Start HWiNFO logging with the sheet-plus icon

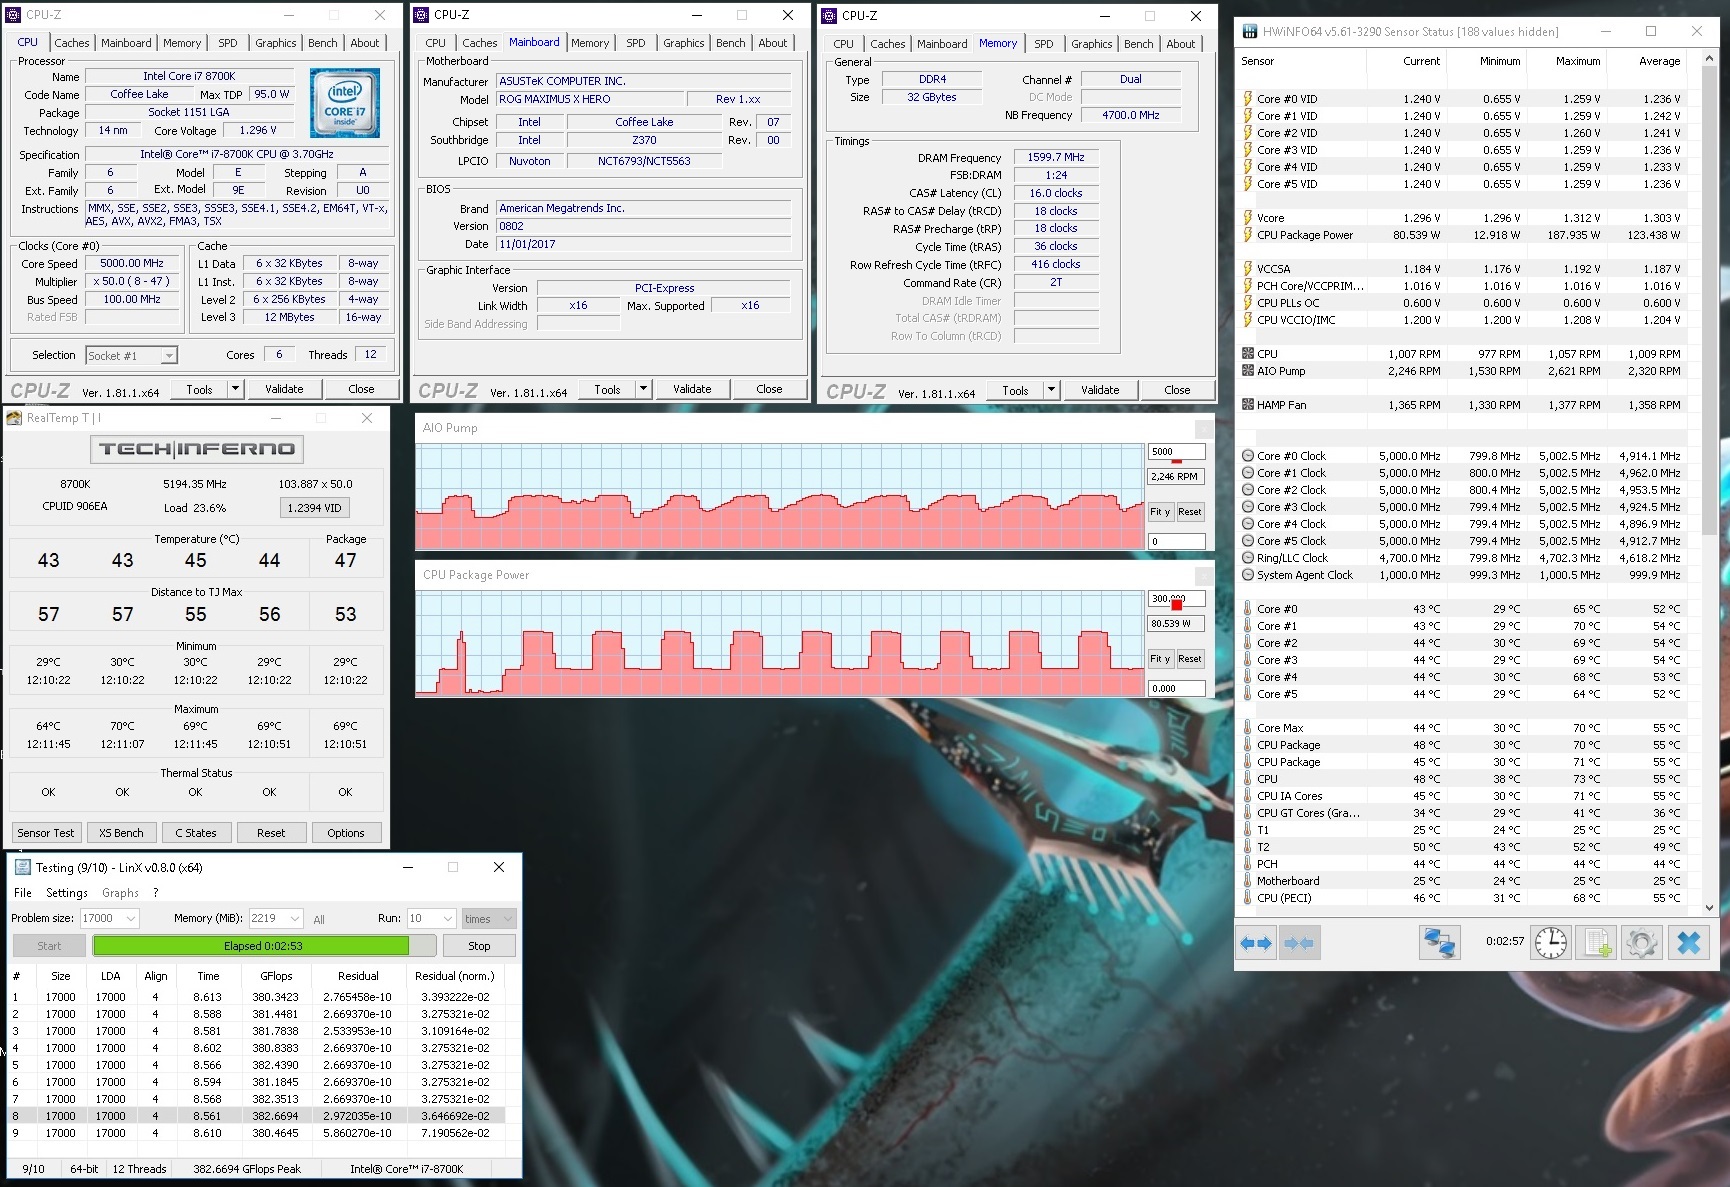point(1597,942)
